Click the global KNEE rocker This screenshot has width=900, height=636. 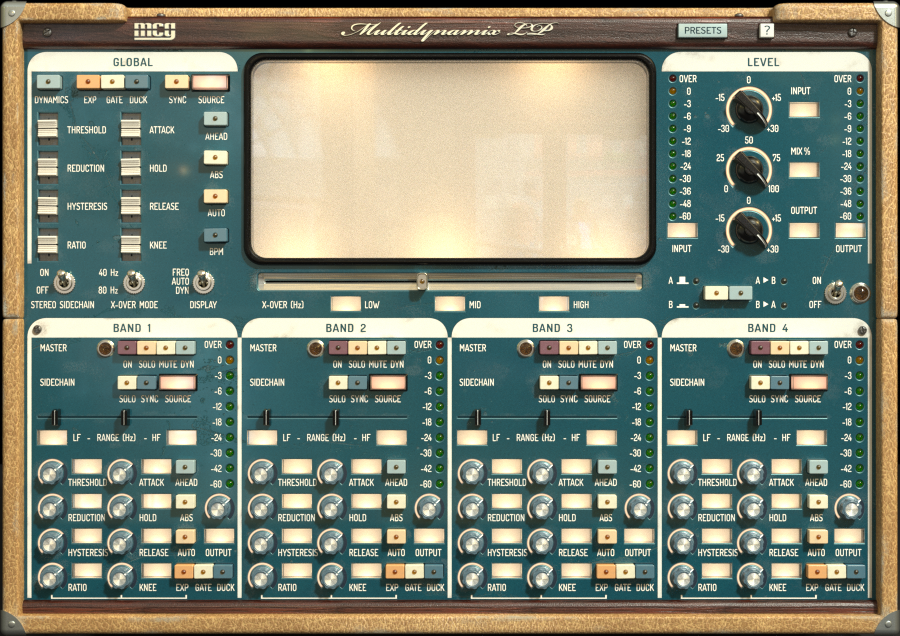pyautogui.click(x=131, y=244)
